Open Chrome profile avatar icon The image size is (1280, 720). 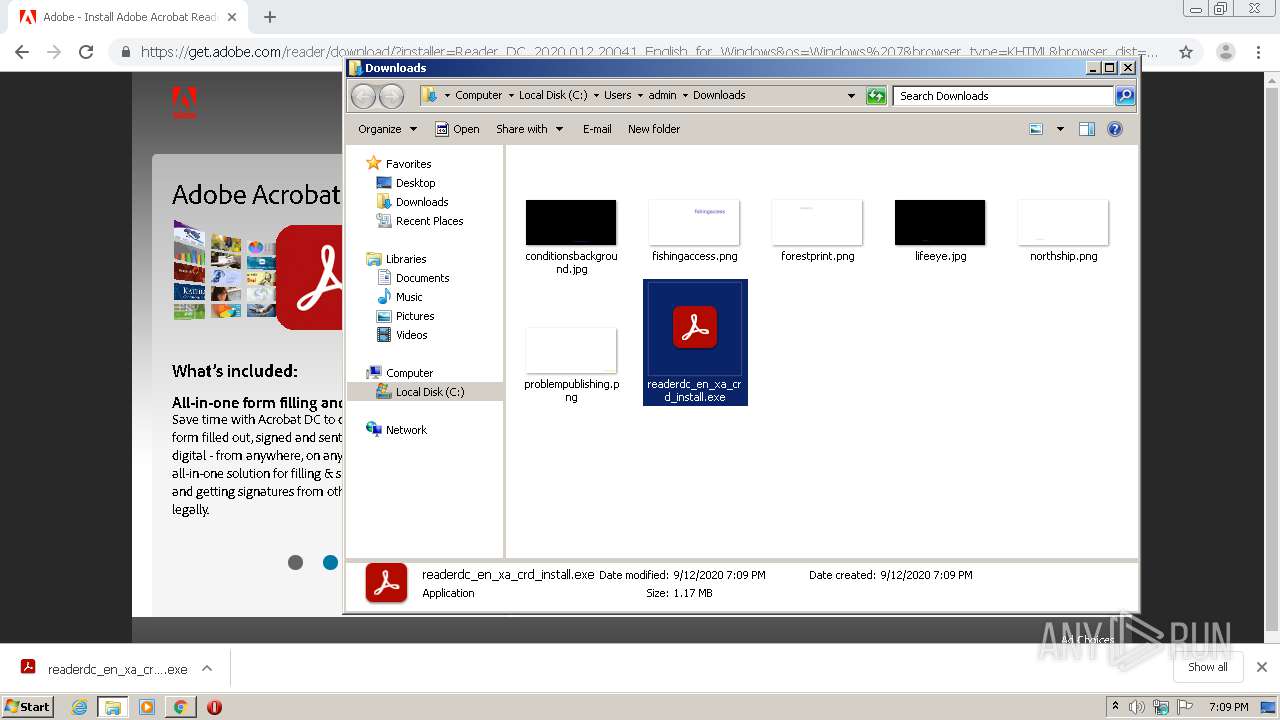1225,52
